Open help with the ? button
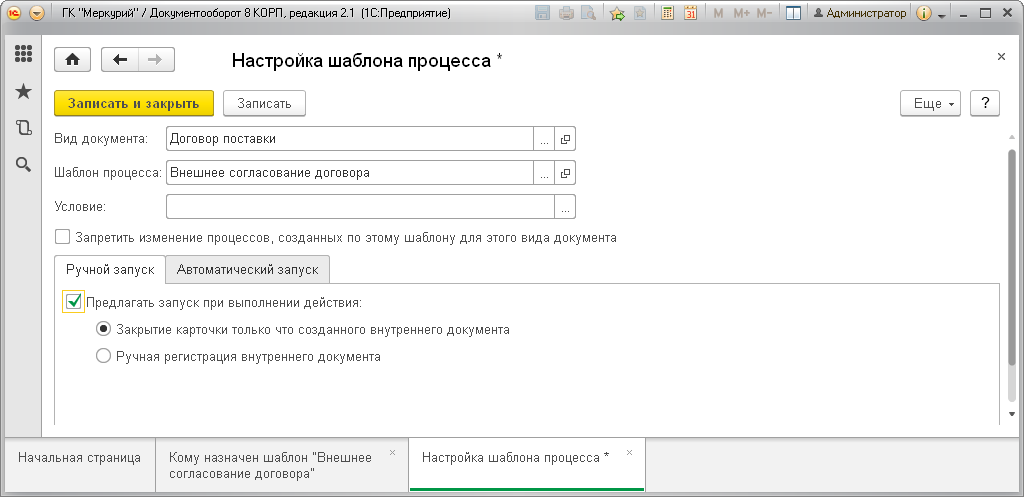 coord(985,103)
